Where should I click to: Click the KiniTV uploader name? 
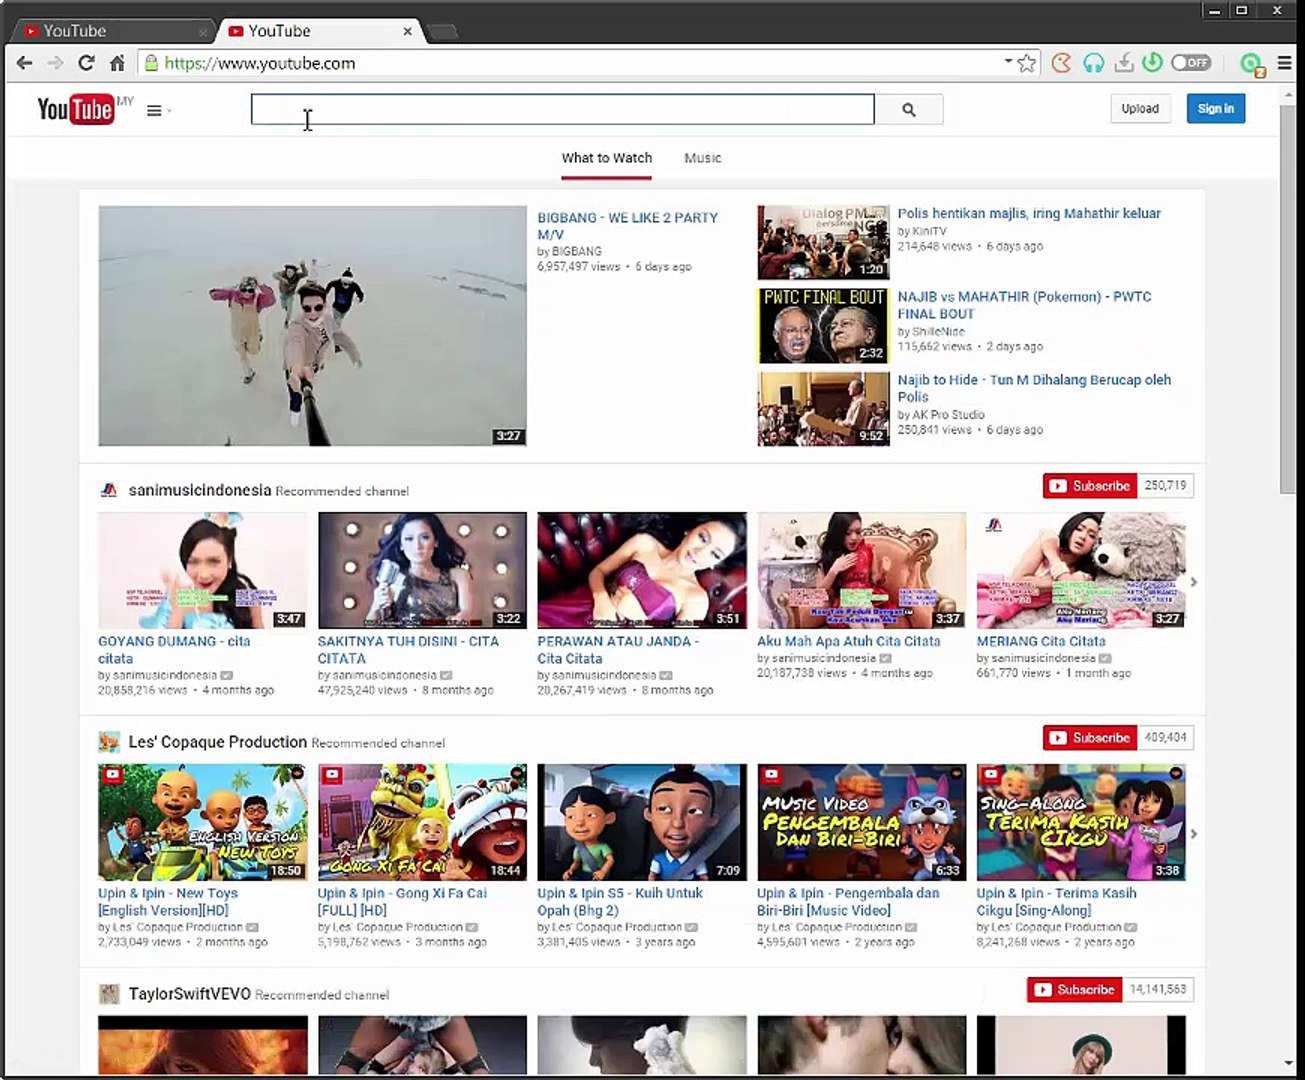point(930,231)
